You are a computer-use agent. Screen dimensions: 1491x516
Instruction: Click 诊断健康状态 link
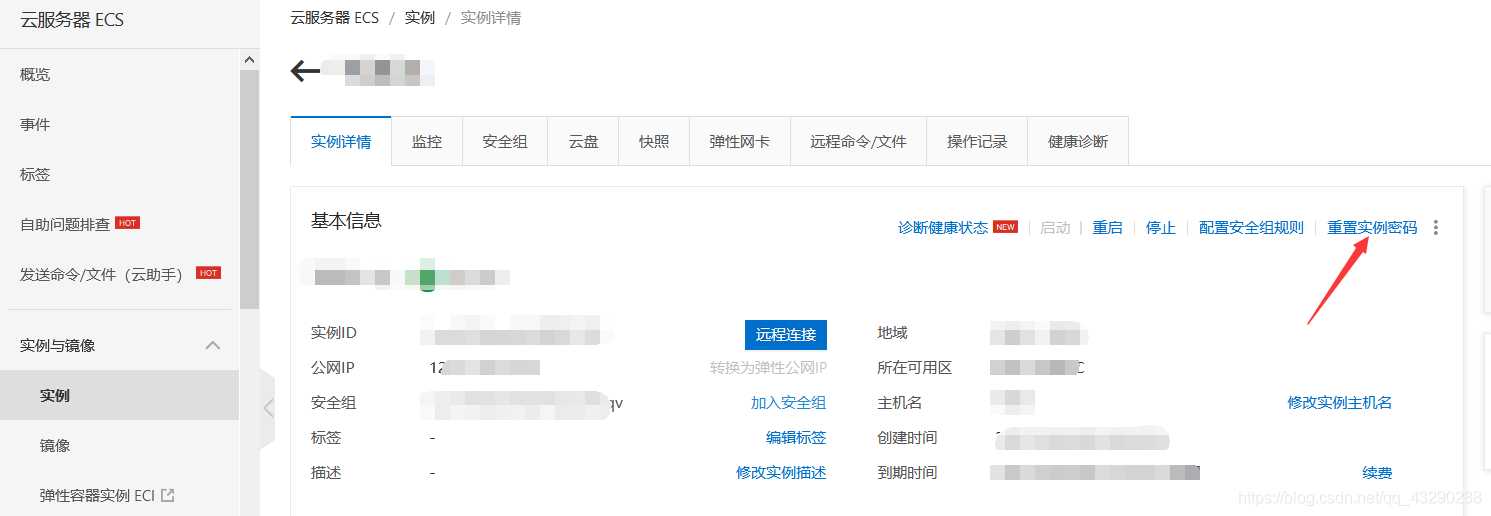[943, 228]
